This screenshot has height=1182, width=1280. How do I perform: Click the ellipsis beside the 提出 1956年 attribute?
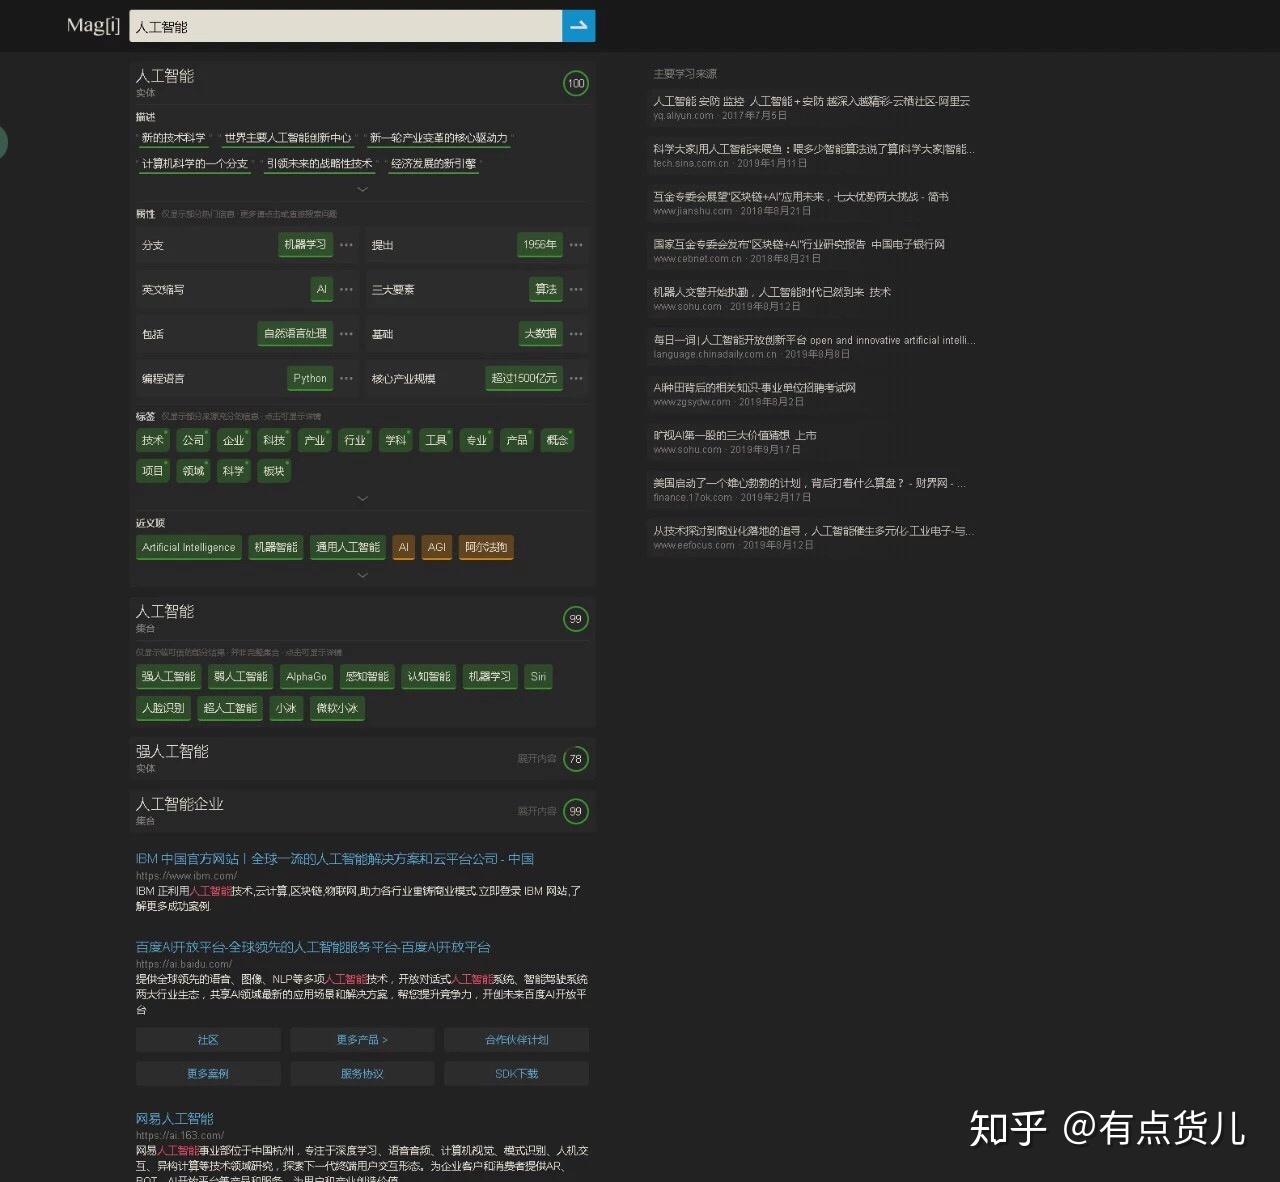tap(576, 245)
